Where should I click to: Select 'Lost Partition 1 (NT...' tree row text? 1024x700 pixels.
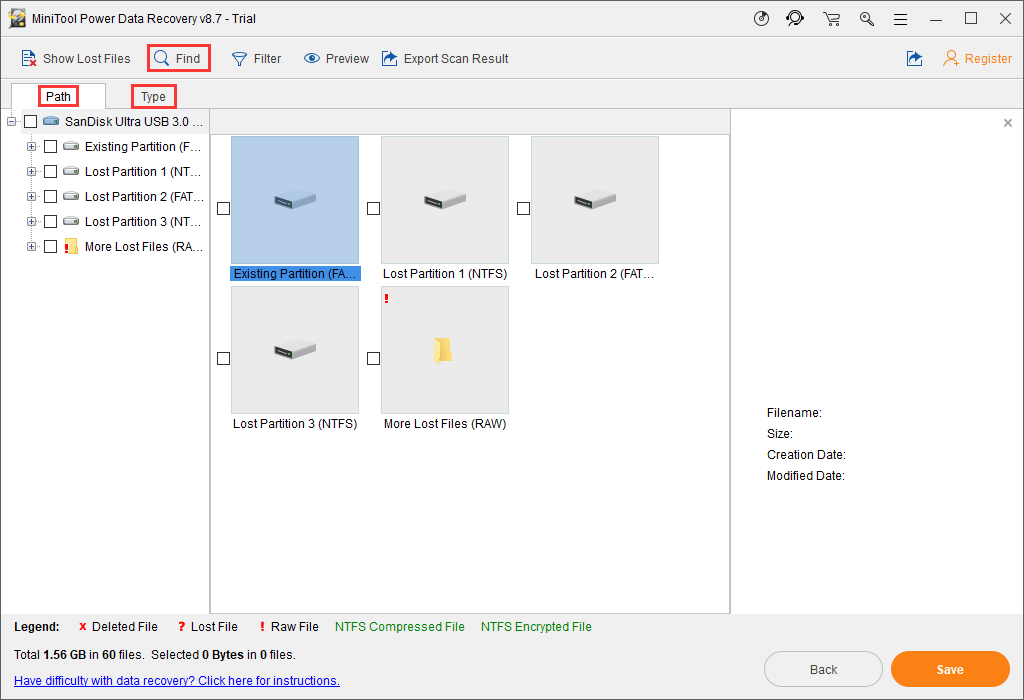click(143, 172)
